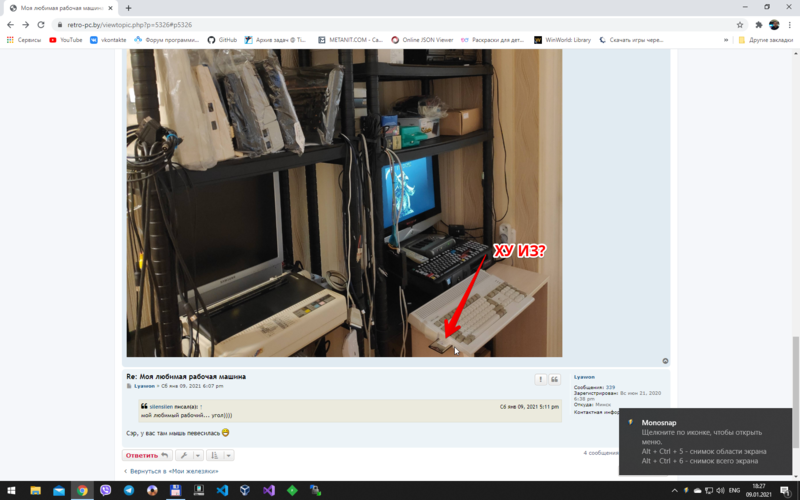Image resolution: width=800 pixels, height=500 pixels.
Task: Open the YouTube bookmark
Action: (65, 40)
